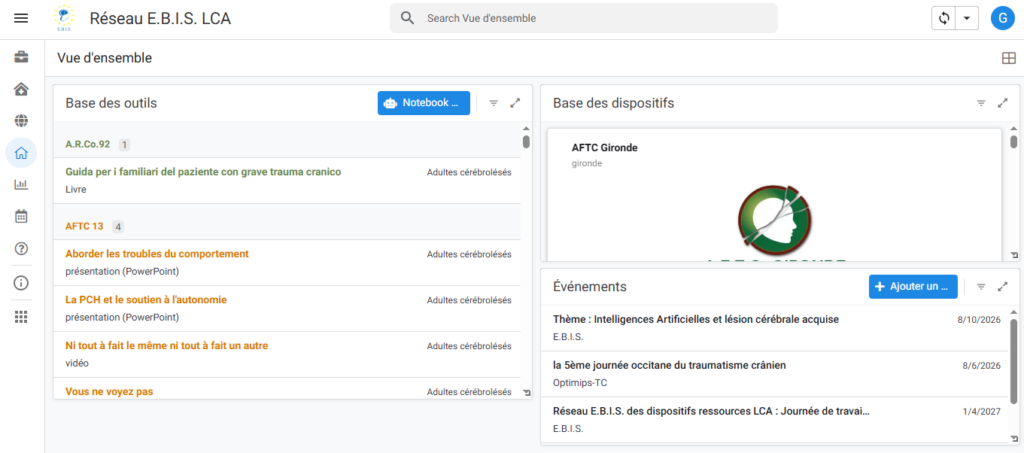Viewport: 1024px width, 453px height.
Task: Click the gironde subtitle text
Action: pos(586,163)
